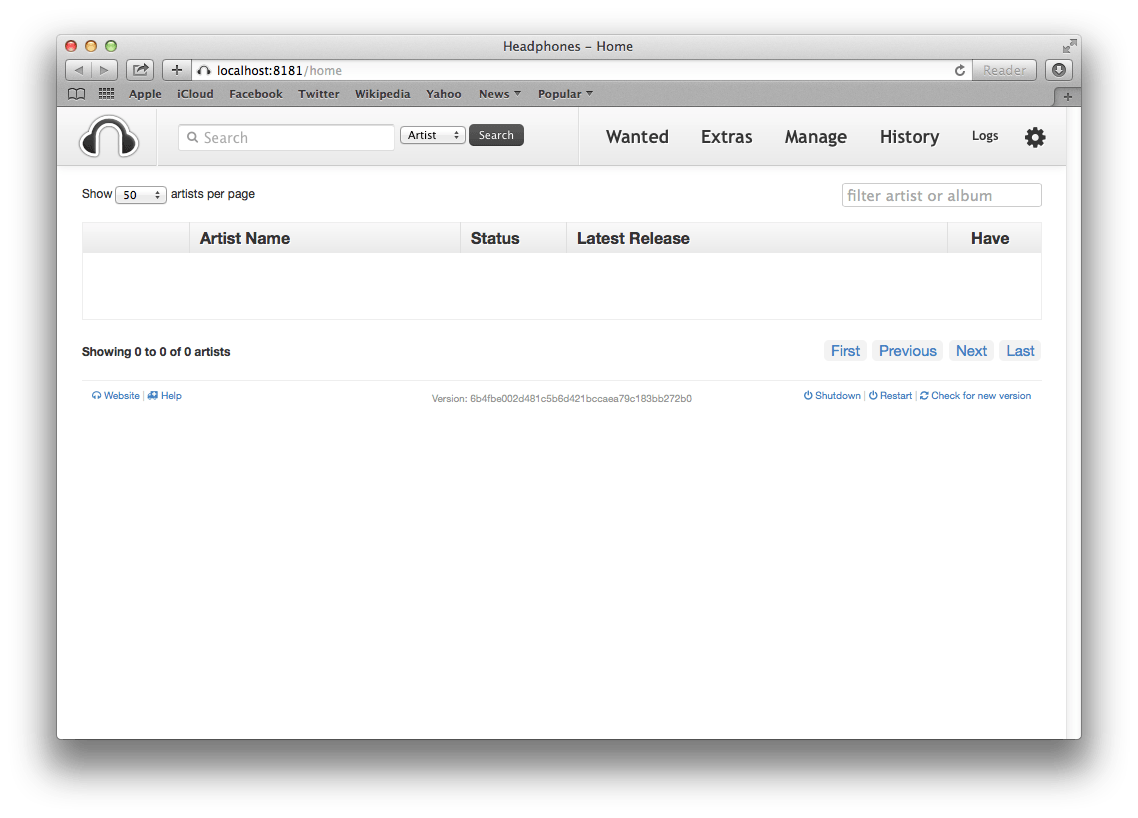Expand the News bookmarks folder
The height and width of the screenshot is (818, 1138).
click(x=499, y=94)
